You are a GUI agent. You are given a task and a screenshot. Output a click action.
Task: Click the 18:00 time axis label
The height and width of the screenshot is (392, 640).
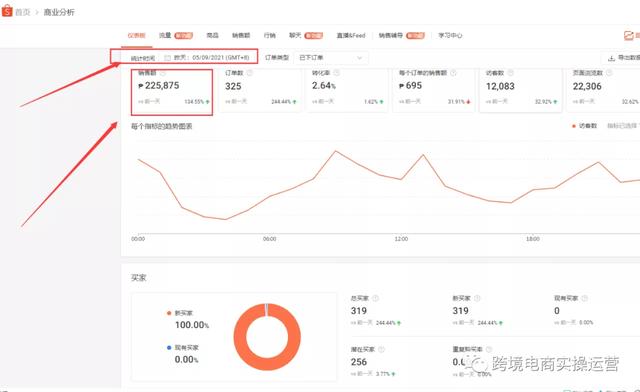tap(533, 239)
